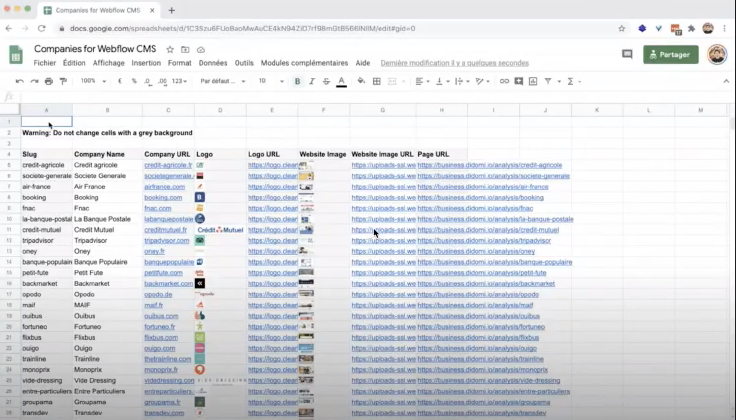
Task: Open the Insertion menu
Action: pyautogui.click(x=146, y=63)
